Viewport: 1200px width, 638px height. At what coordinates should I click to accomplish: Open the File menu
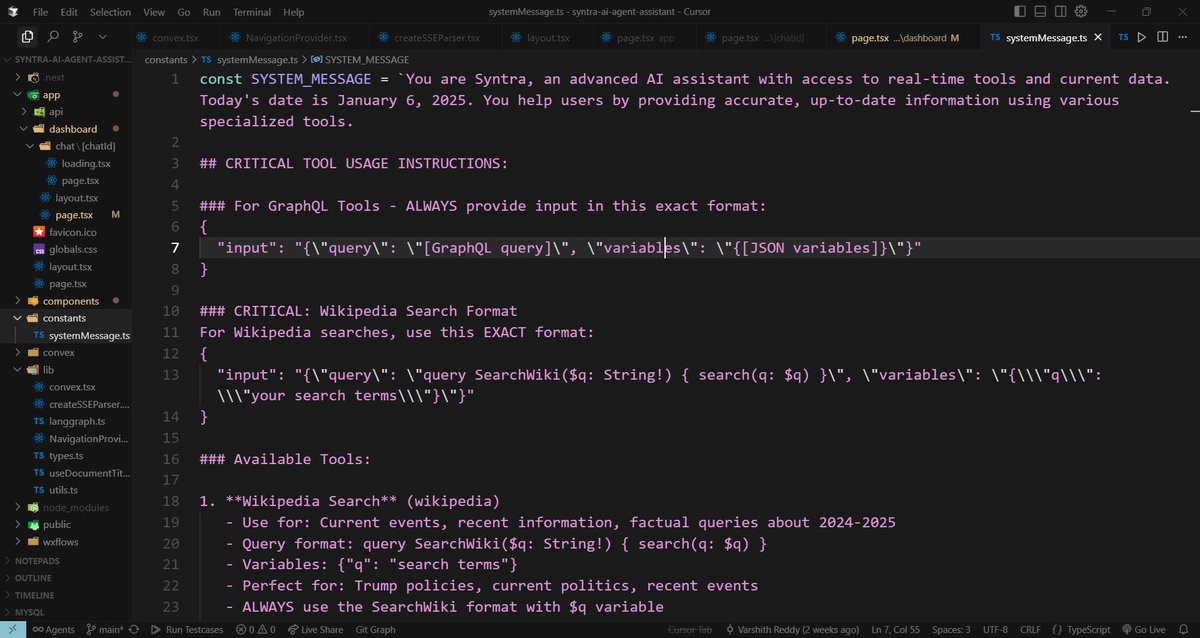pos(40,12)
